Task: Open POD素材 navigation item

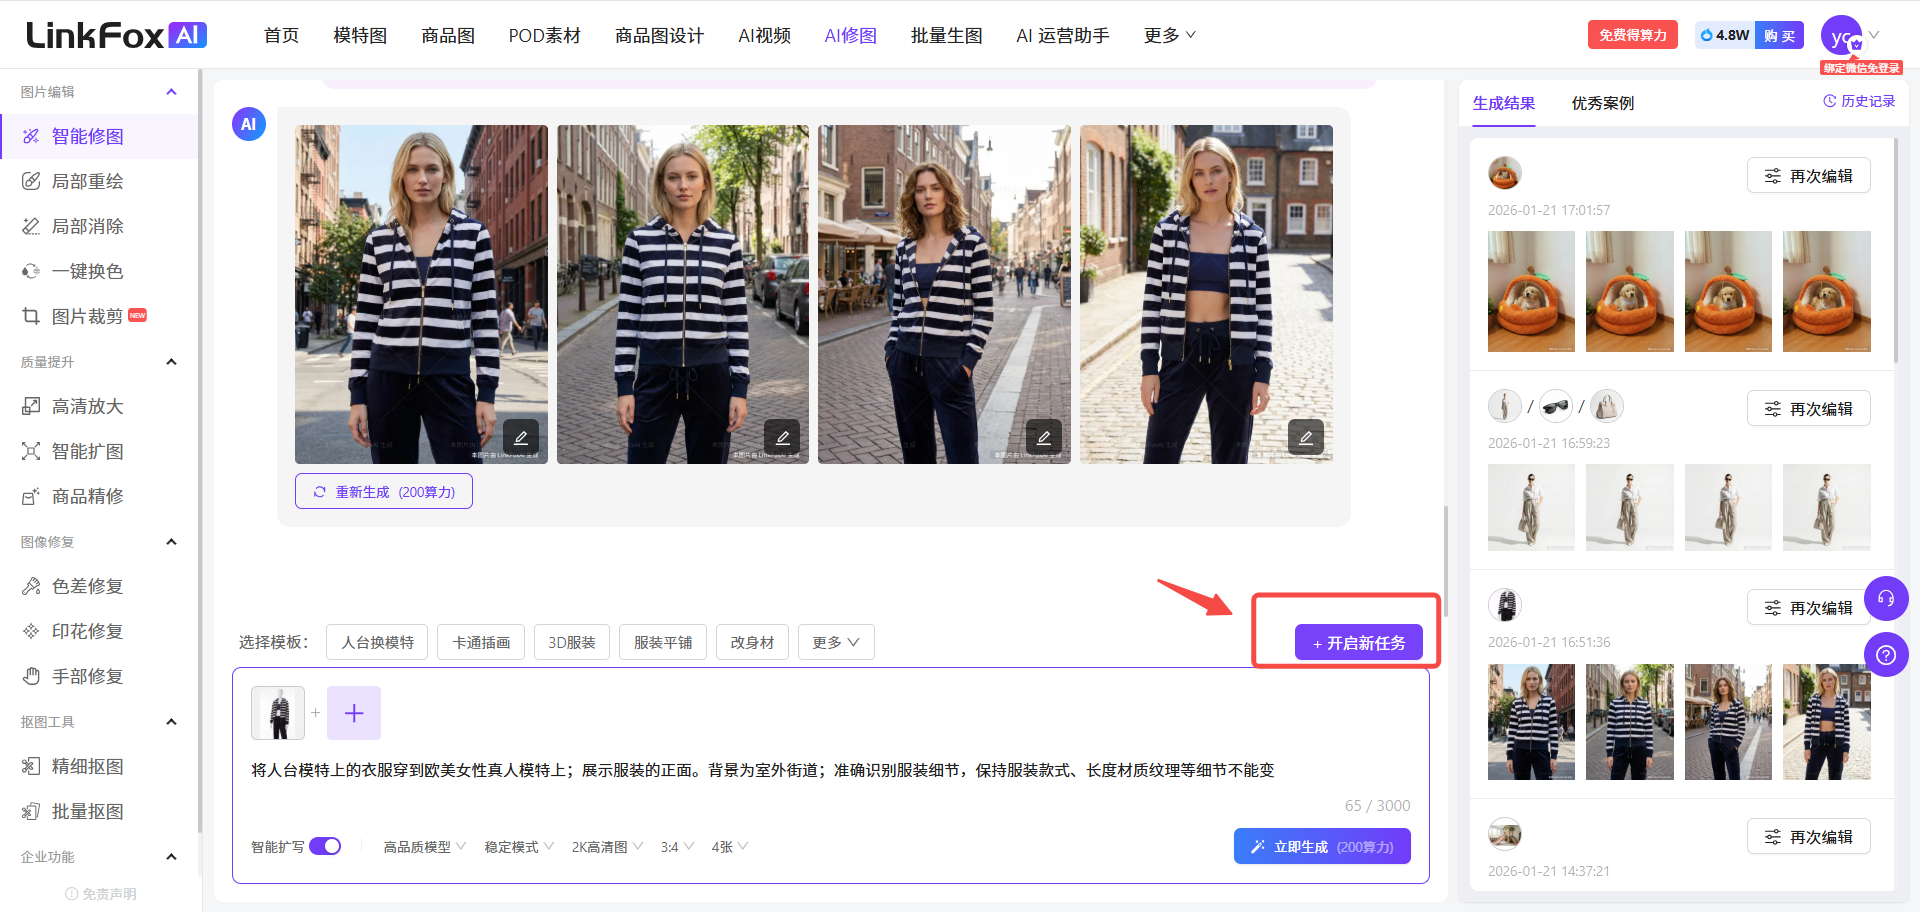Action: 544,35
